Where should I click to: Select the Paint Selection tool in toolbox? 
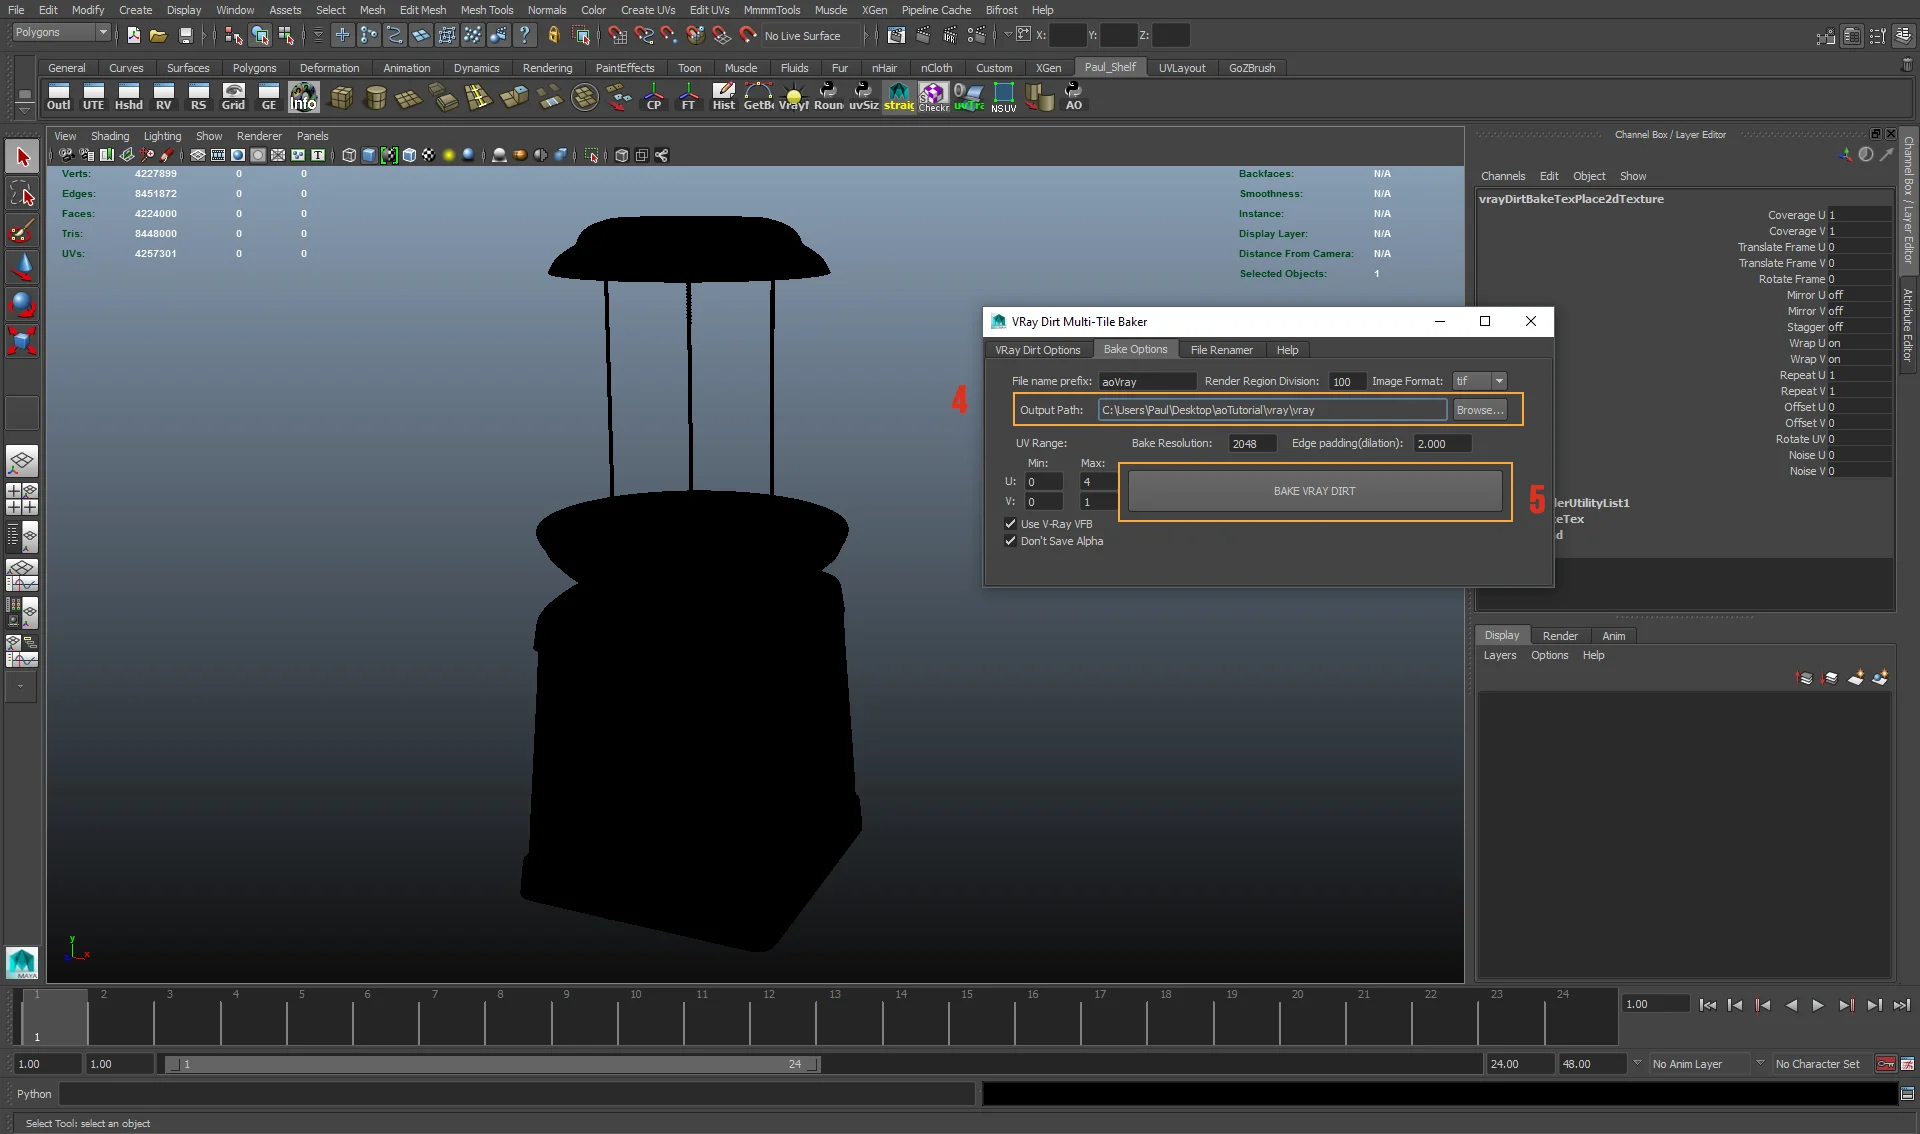[22, 232]
